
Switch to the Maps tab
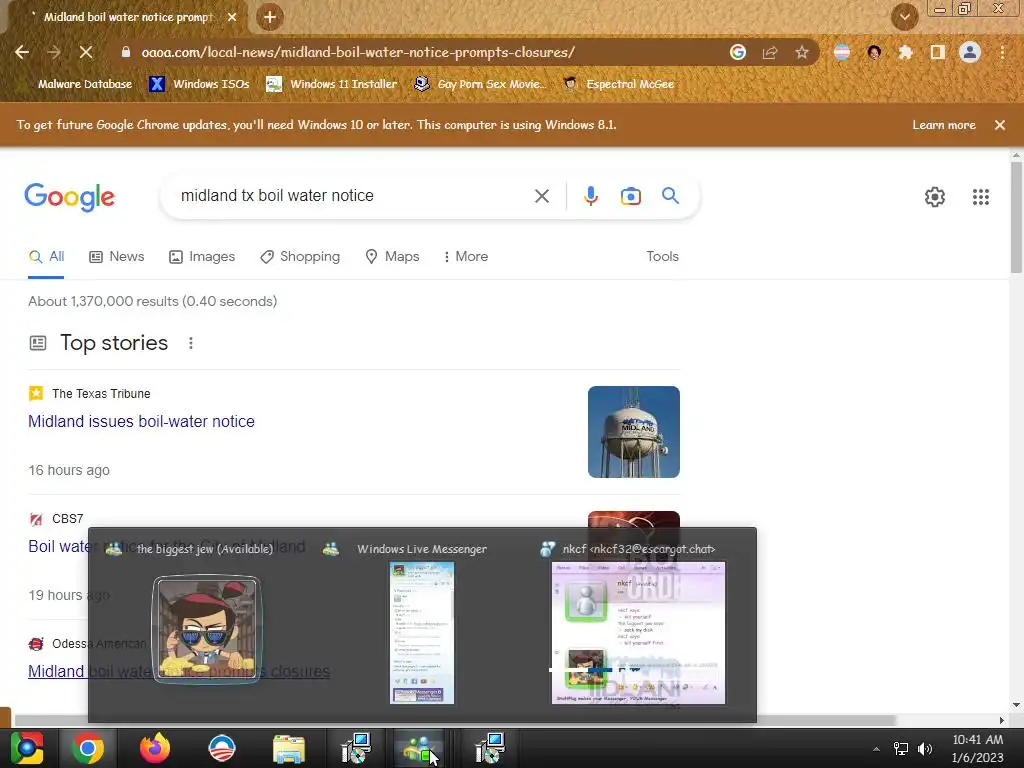(392, 257)
